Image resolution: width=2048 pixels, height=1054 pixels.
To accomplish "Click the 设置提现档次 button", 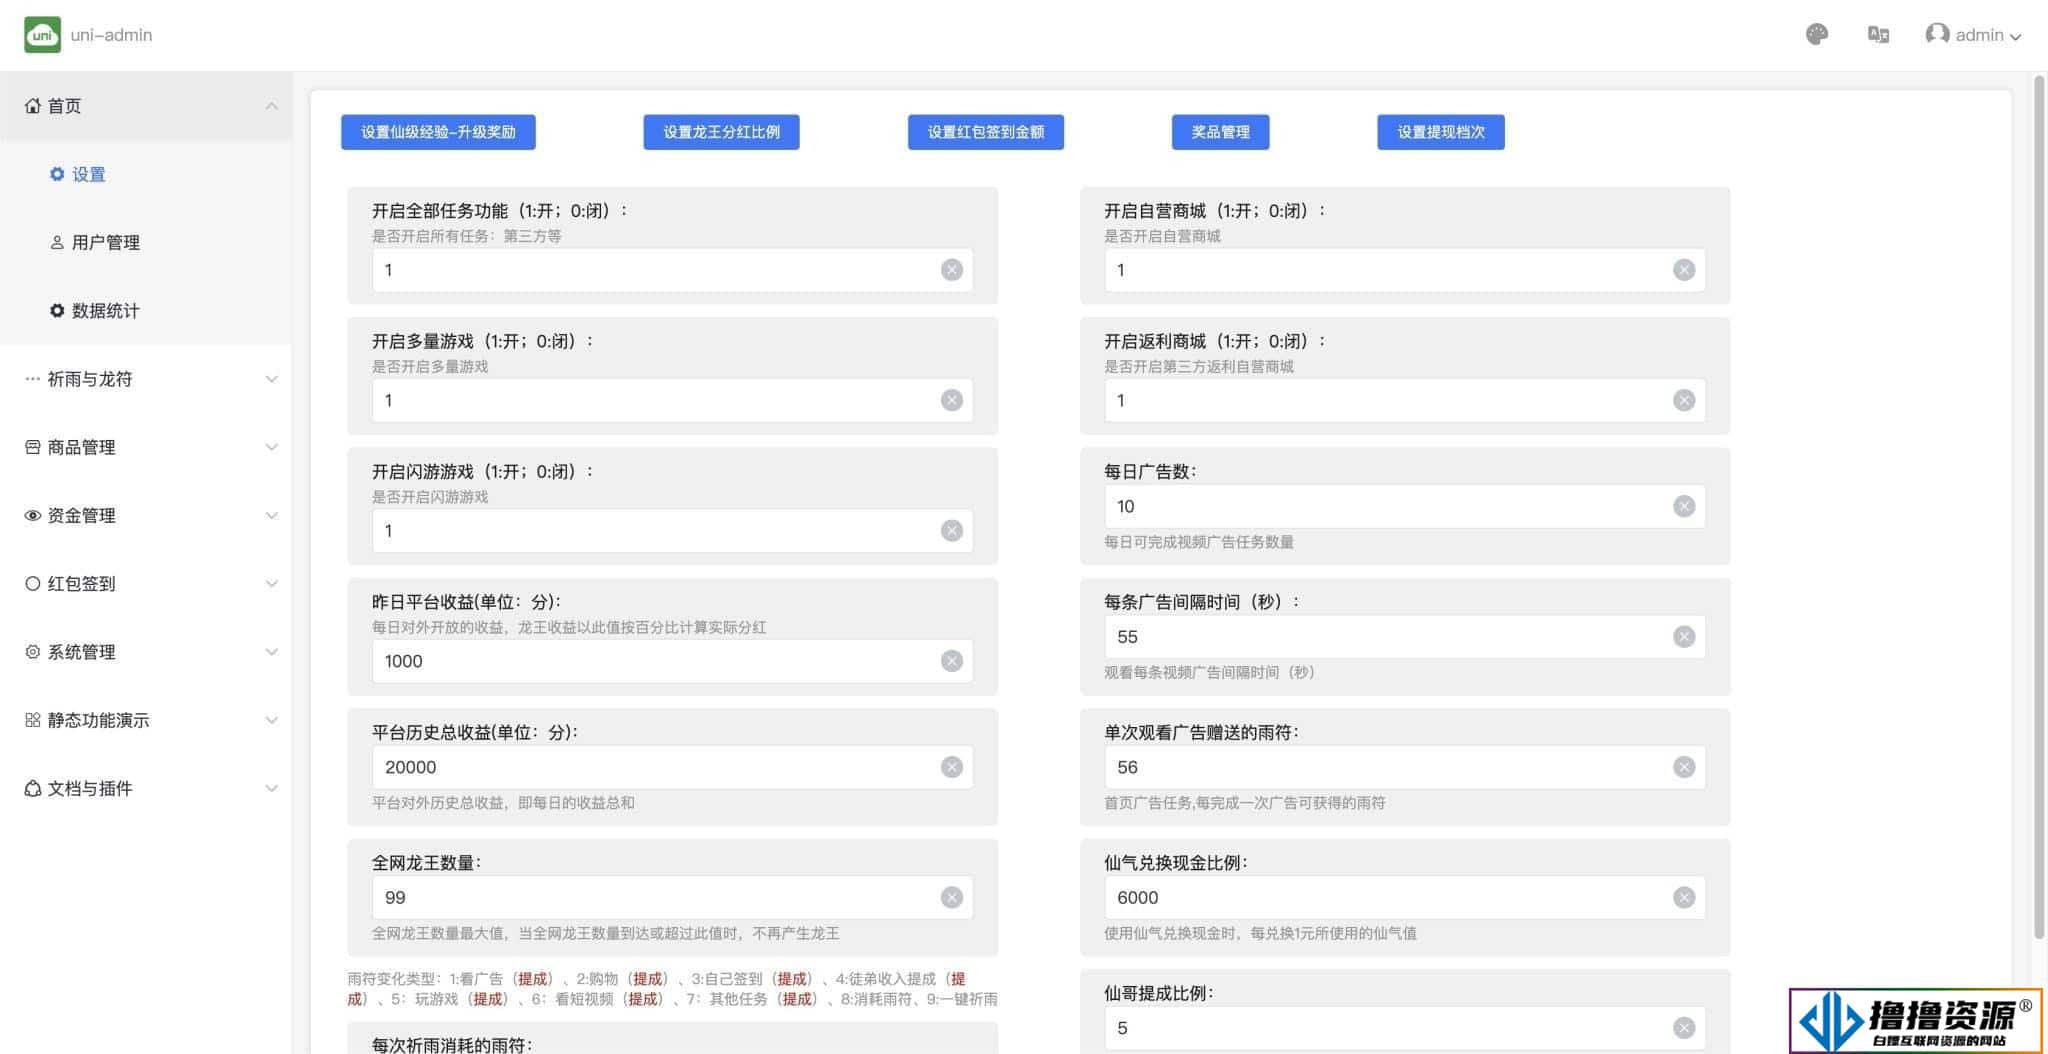I will pos(1440,132).
